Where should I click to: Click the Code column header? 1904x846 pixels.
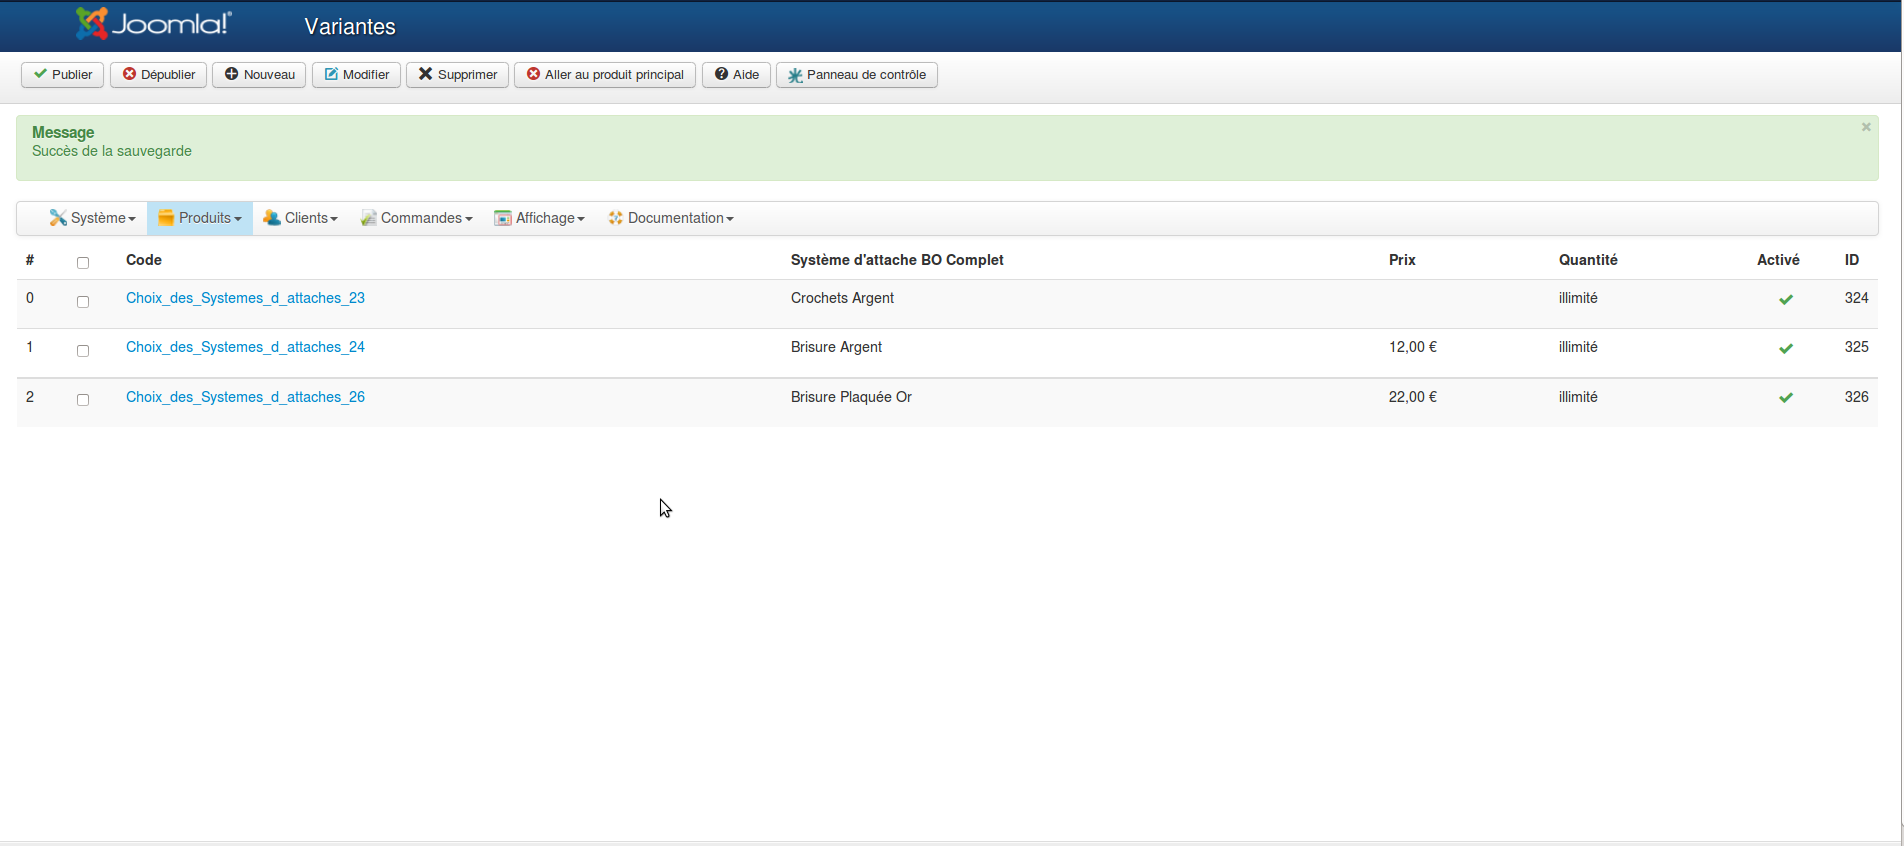coord(144,260)
